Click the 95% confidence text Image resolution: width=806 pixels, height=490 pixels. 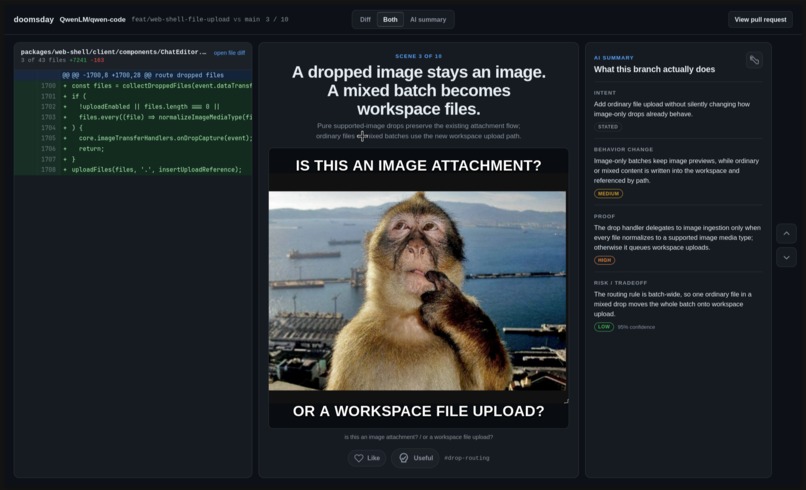(x=636, y=327)
